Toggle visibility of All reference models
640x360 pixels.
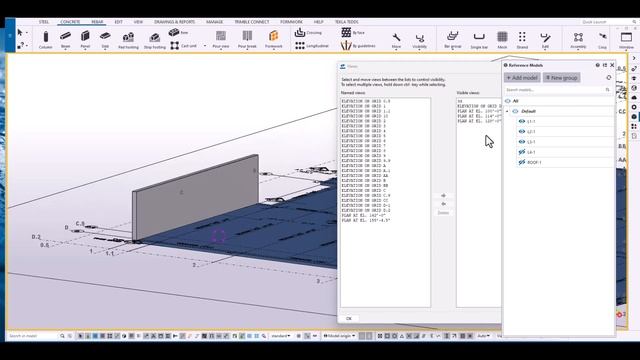(x=508, y=101)
